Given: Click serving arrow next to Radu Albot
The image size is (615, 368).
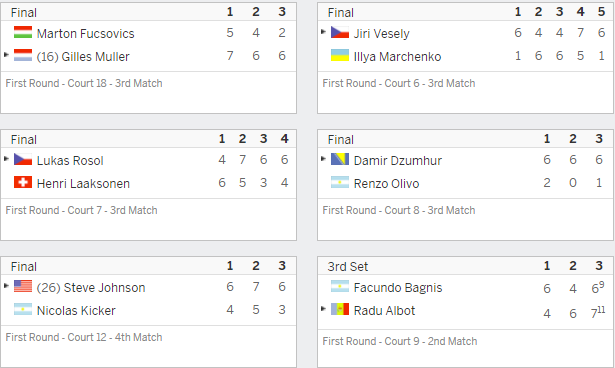Looking at the screenshot, I should point(323,309).
